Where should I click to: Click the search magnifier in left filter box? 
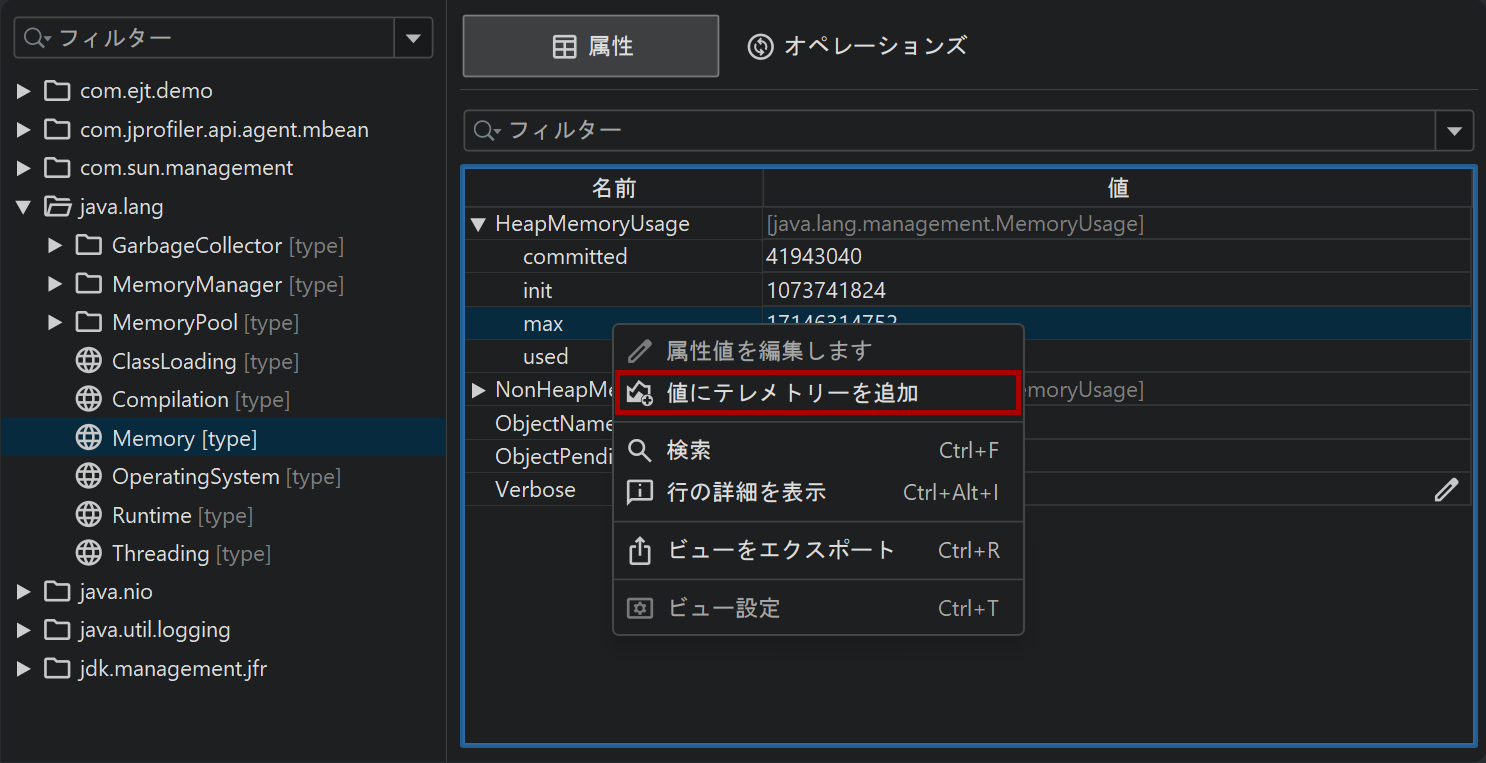tap(37, 38)
